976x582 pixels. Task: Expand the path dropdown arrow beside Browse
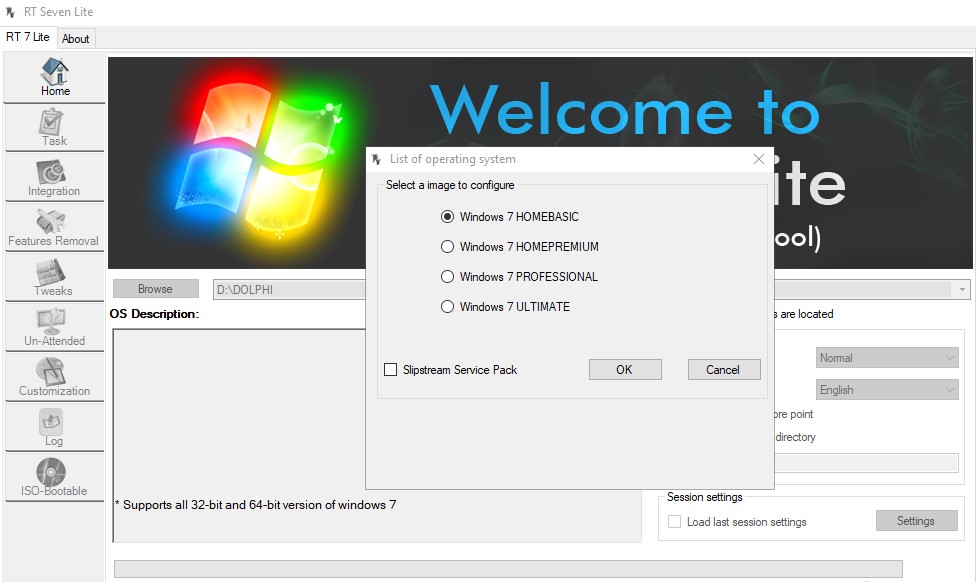tap(962, 289)
